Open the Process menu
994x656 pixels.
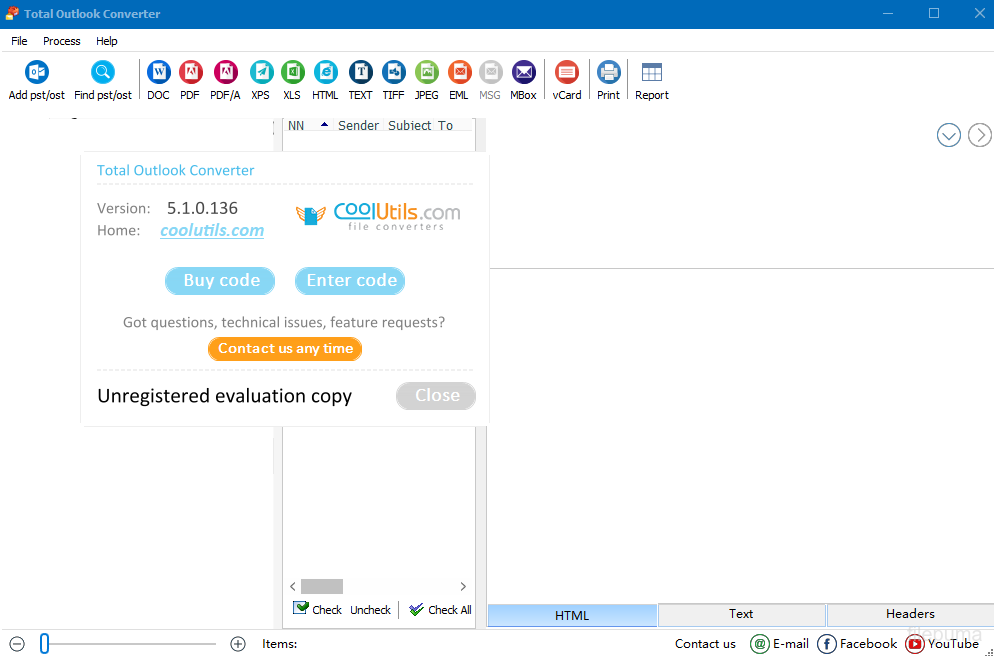coord(62,41)
